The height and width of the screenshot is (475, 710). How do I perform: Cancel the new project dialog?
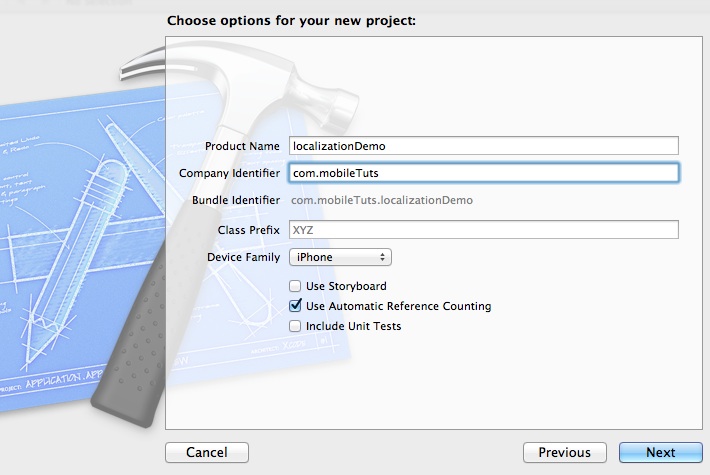click(206, 453)
